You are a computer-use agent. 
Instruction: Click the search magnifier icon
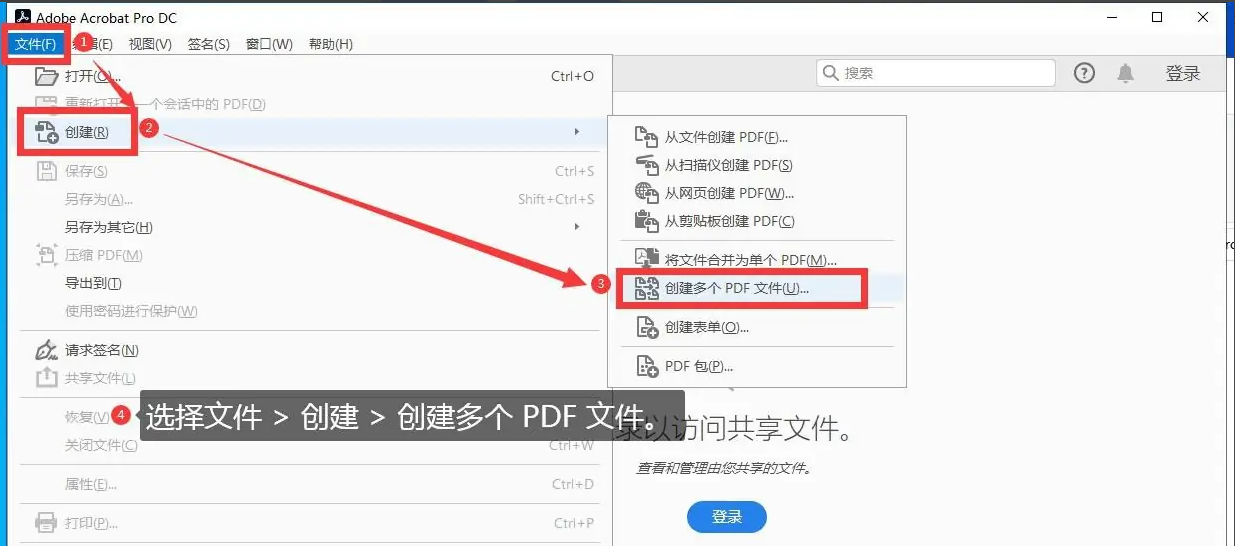click(831, 73)
